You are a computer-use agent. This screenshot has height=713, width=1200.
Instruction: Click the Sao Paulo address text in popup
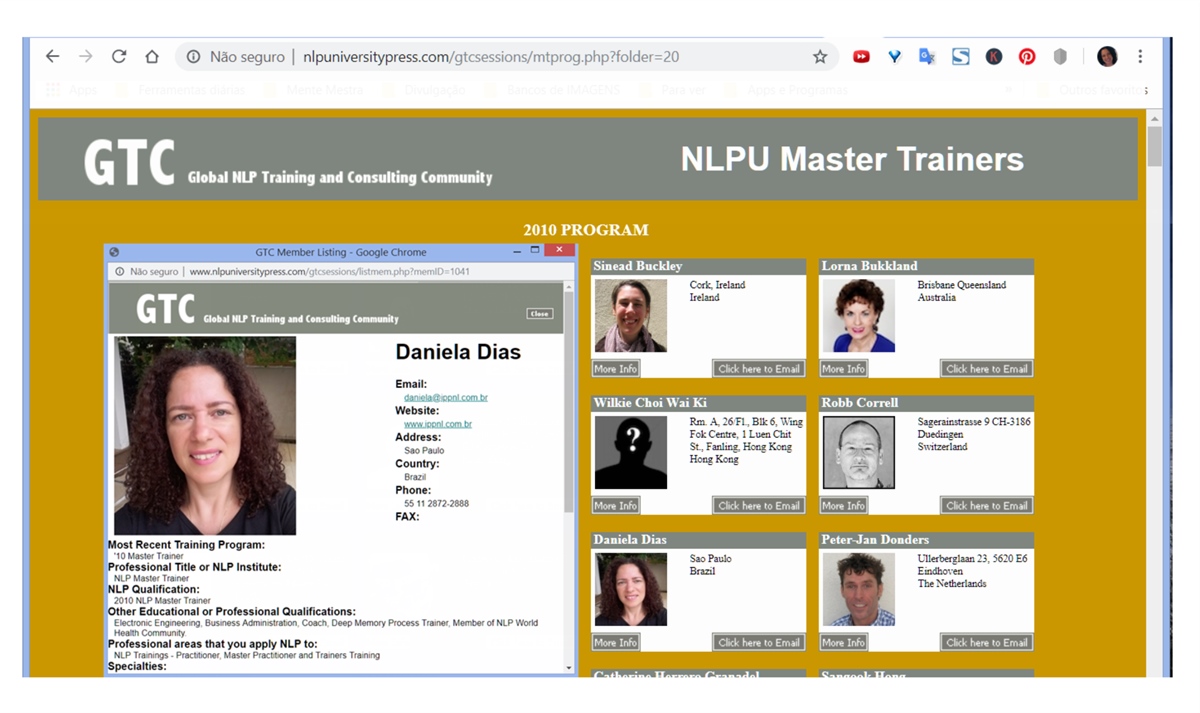pos(424,451)
